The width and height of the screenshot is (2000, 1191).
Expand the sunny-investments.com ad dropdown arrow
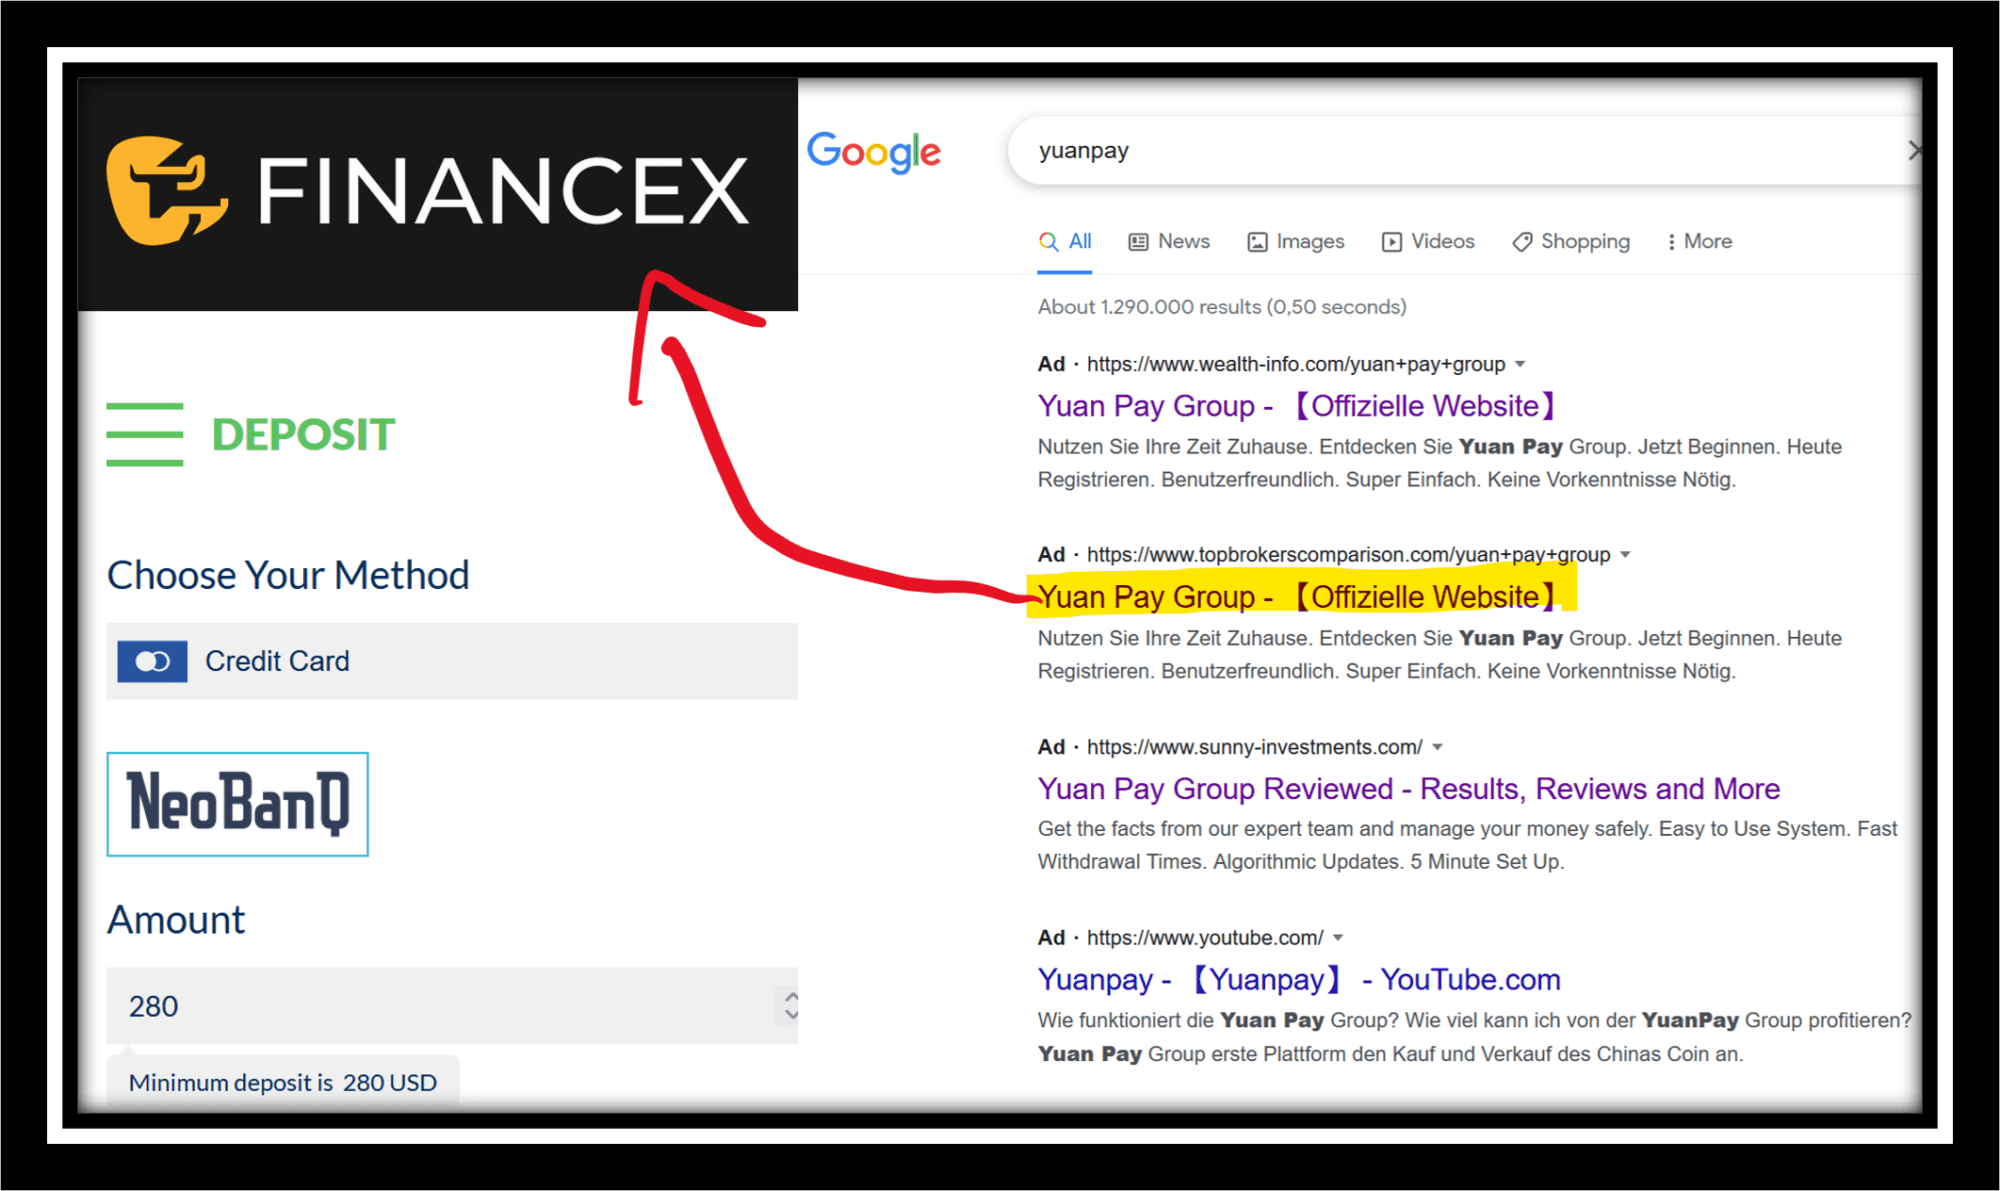tap(1437, 746)
